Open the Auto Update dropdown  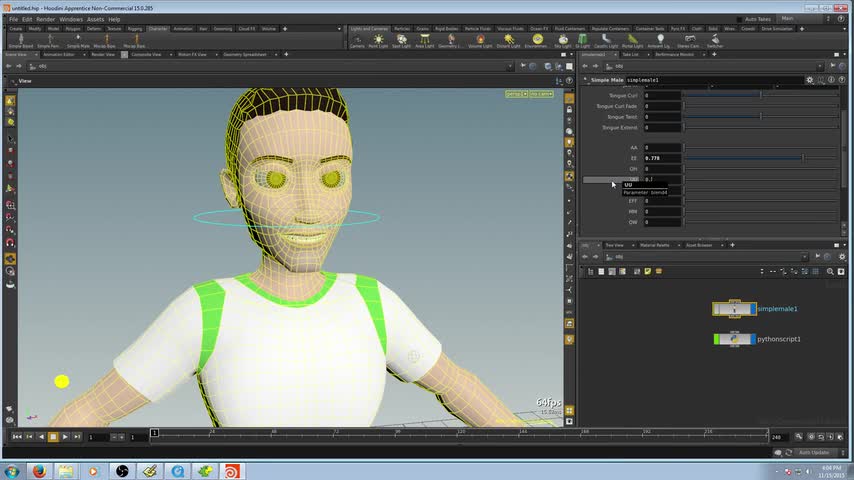tap(816, 452)
